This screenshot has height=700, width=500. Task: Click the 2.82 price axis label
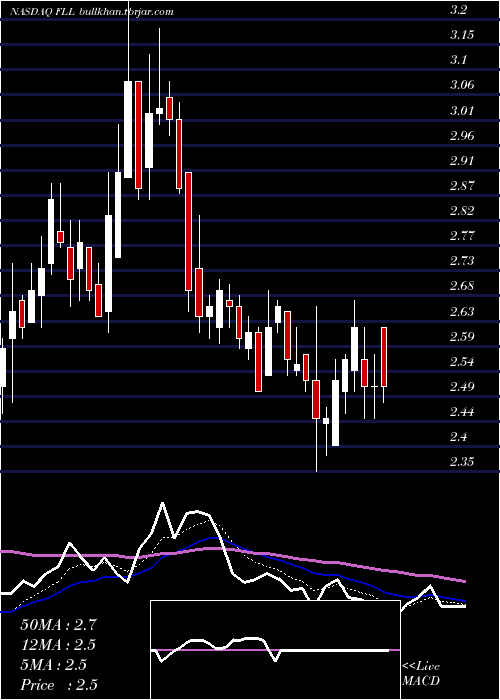coord(462,210)
